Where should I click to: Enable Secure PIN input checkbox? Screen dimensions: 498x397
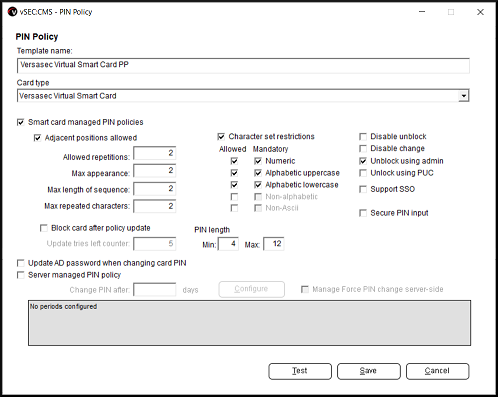tap(363, 213)
